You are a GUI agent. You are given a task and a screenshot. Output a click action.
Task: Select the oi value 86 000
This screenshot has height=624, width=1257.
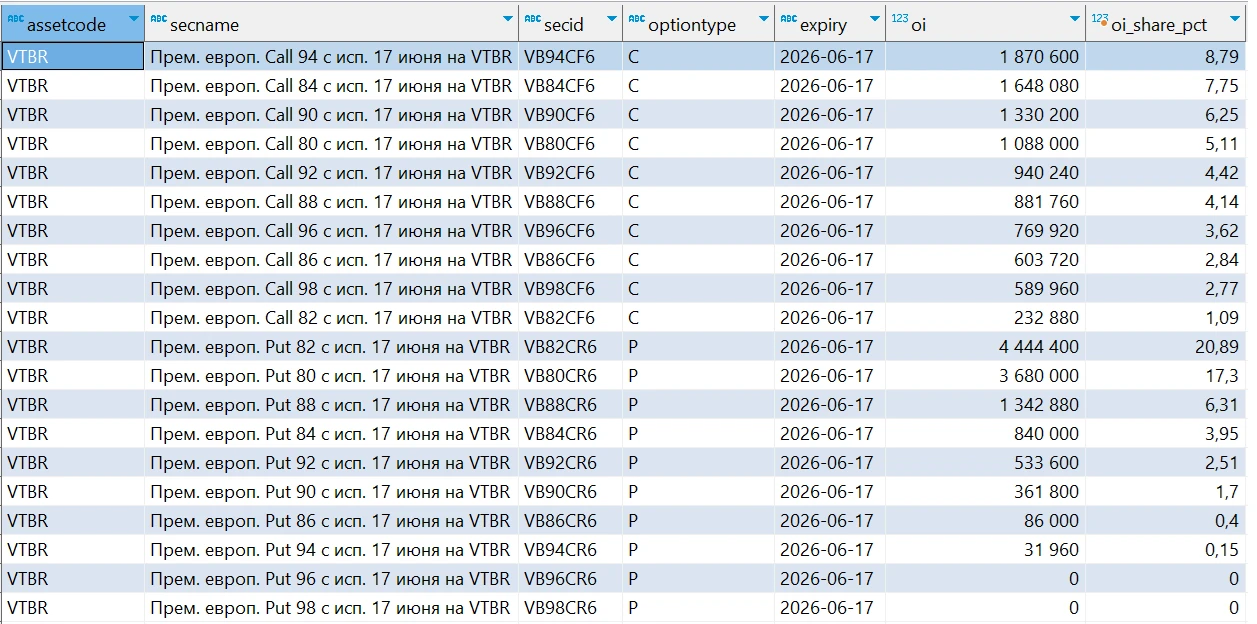click(985, 521)
